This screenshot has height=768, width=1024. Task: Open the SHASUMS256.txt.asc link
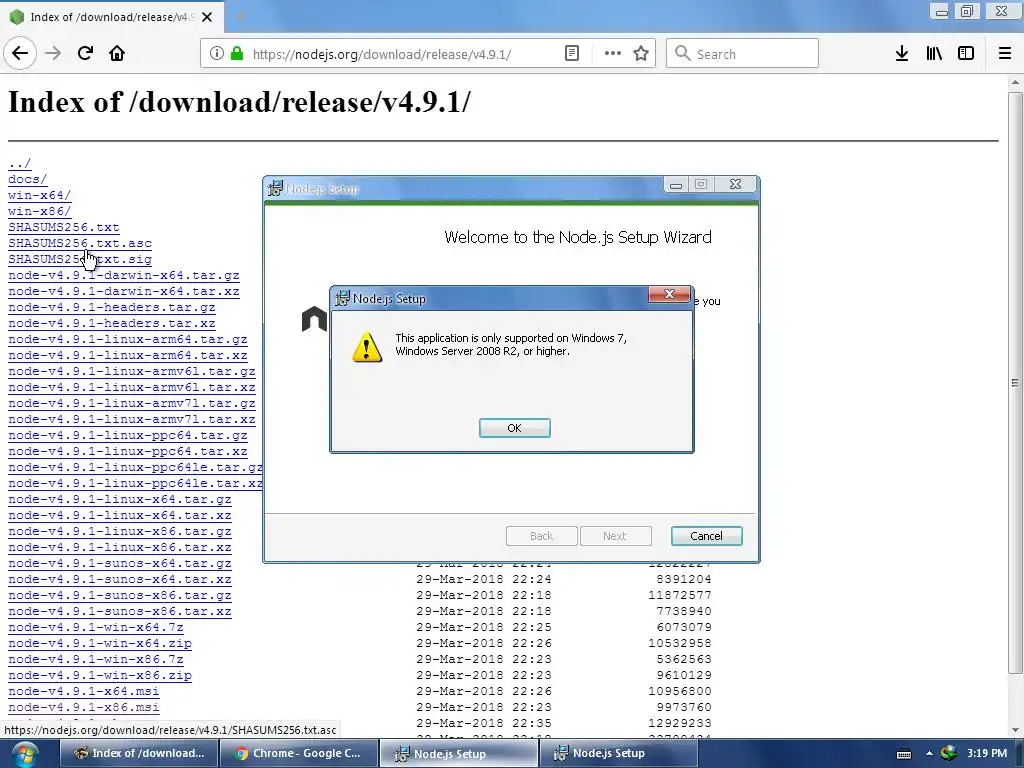pos(80,244)
